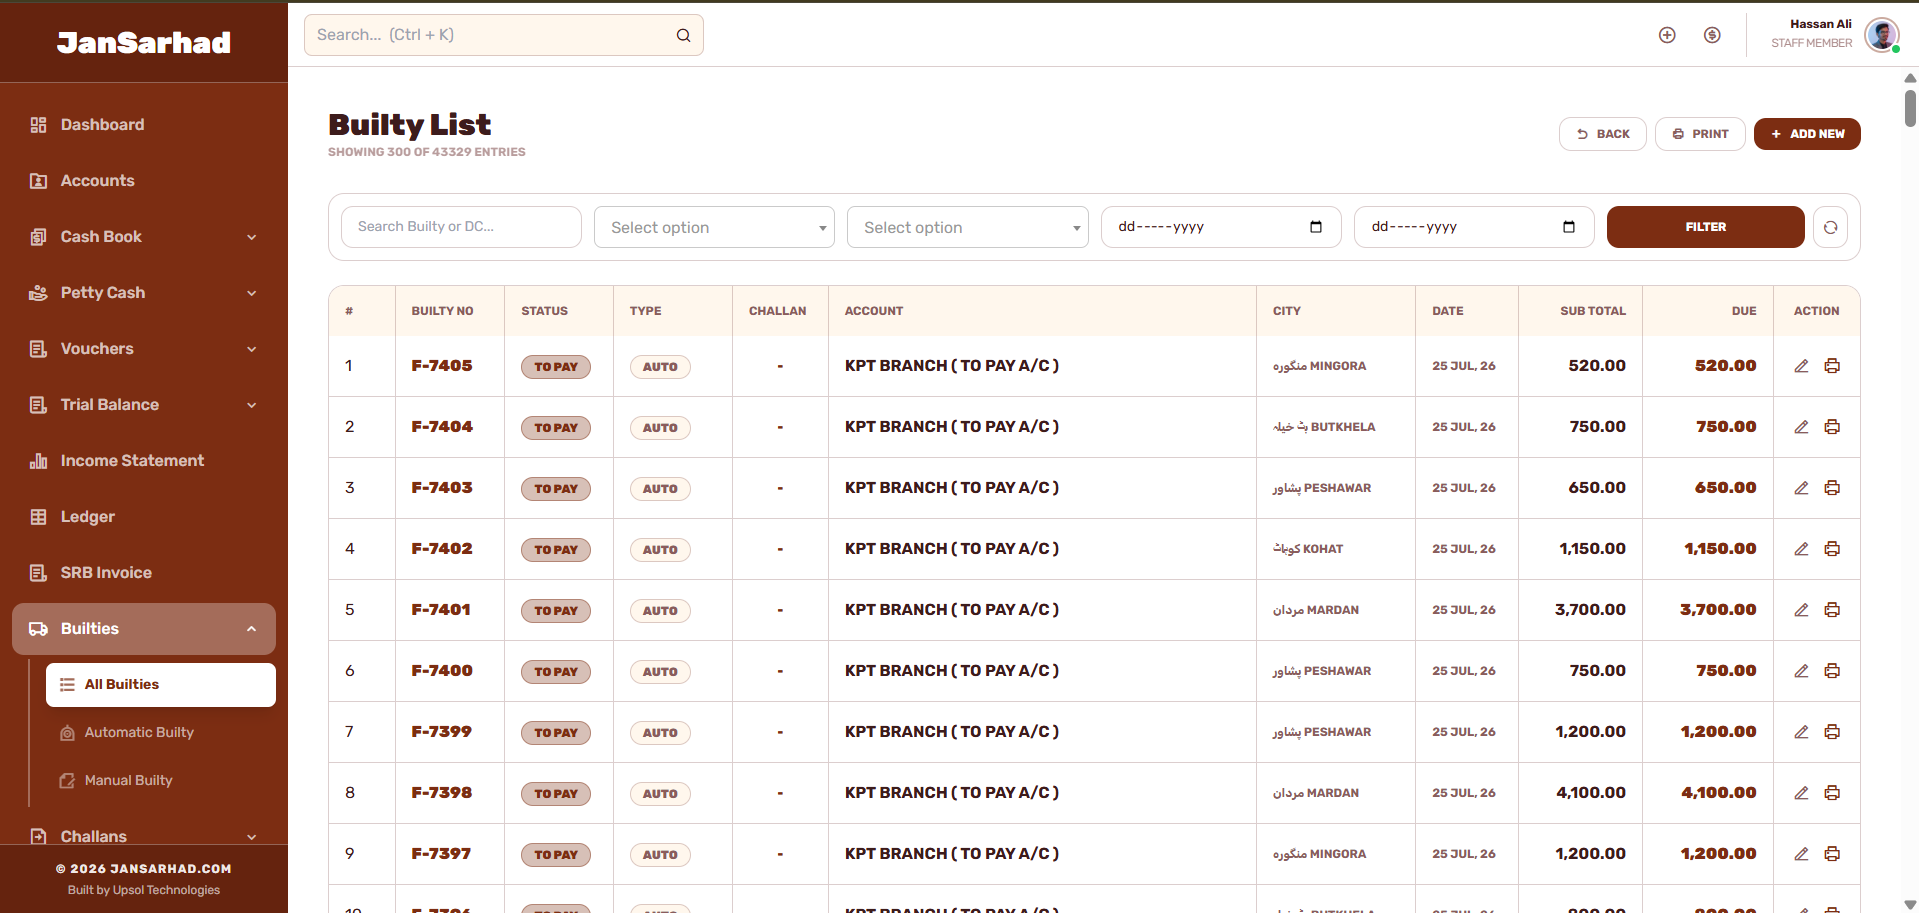Apply filters with Filter button

point(1706,227)
